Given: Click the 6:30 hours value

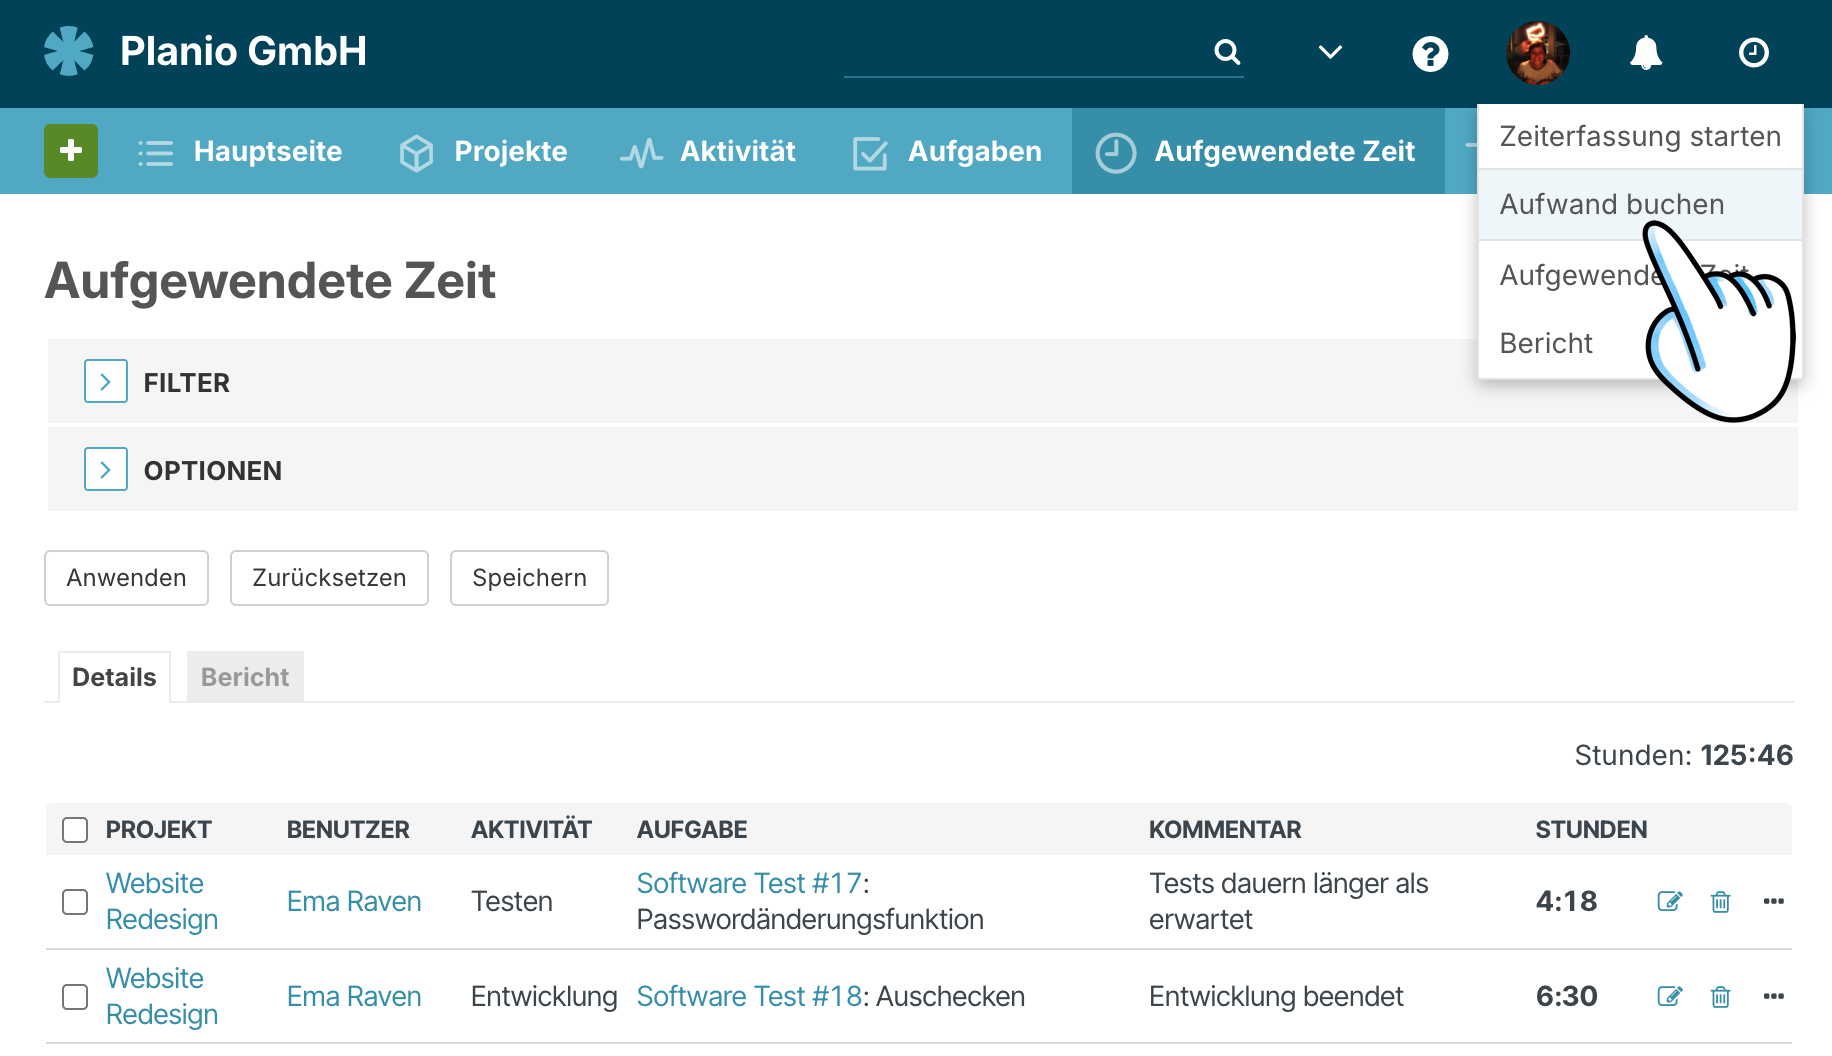Looking at the screenshot, I should coord(1566,996).
